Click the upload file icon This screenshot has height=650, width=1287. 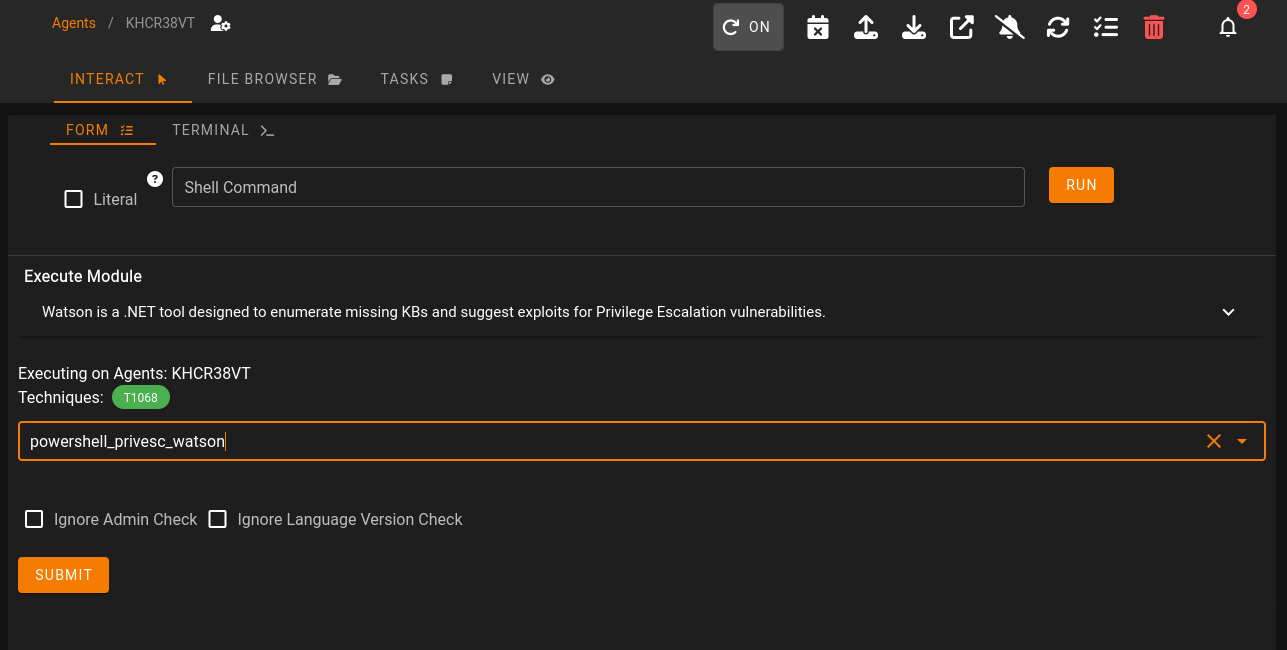(x=866, y=27)
